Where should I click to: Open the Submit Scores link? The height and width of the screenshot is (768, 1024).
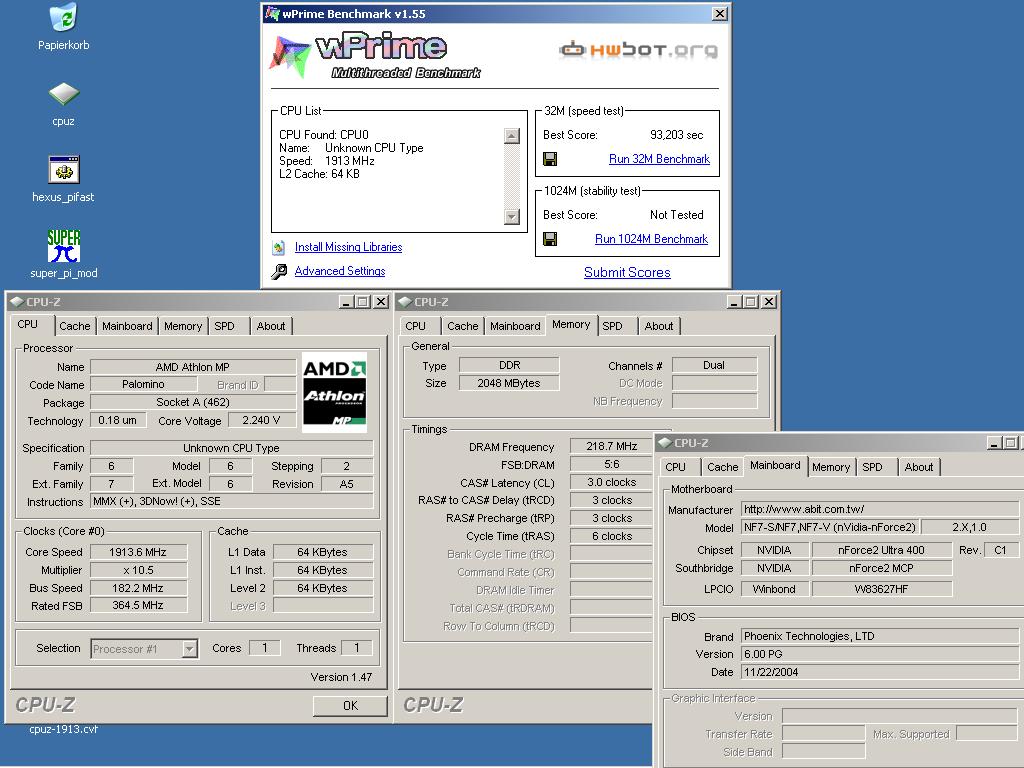[x=627, y=272]
